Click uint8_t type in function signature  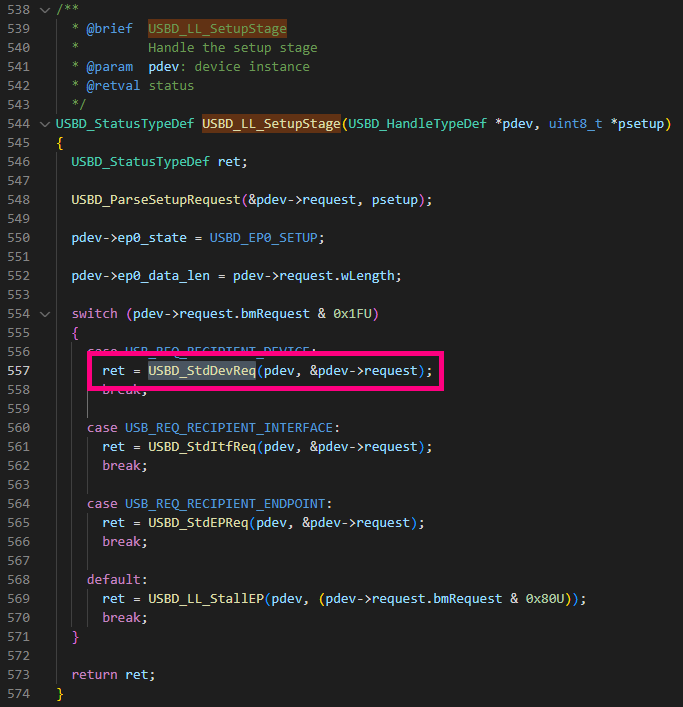[575, 124]
